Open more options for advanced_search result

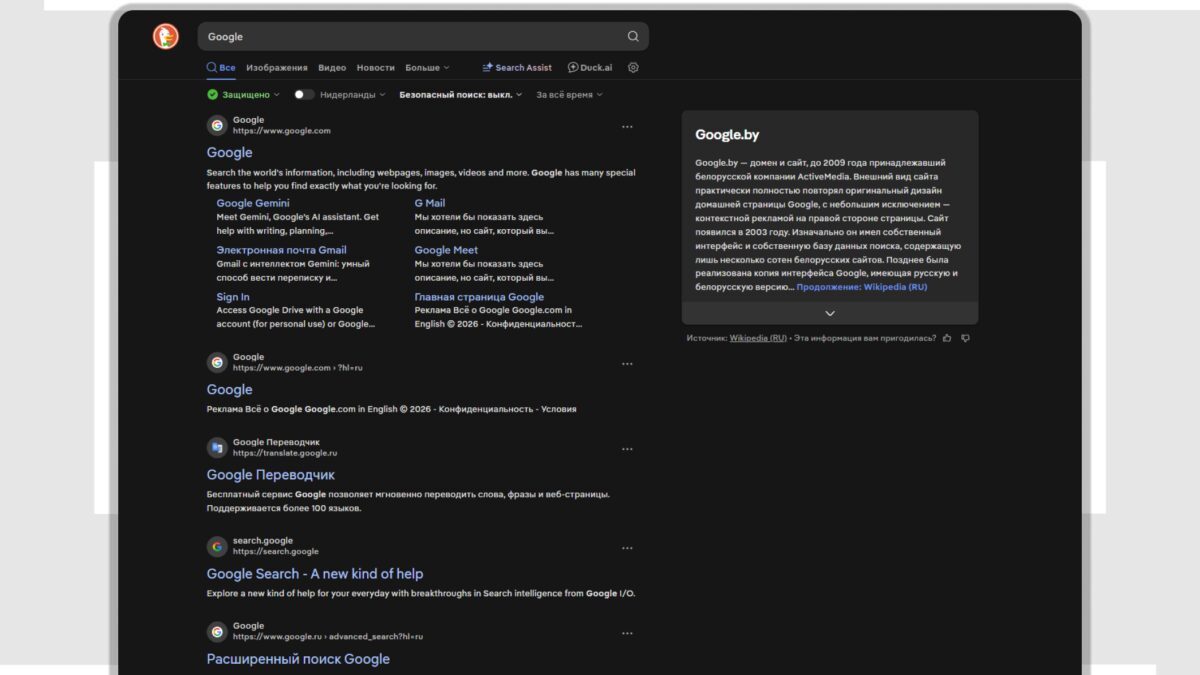[627, 633]
